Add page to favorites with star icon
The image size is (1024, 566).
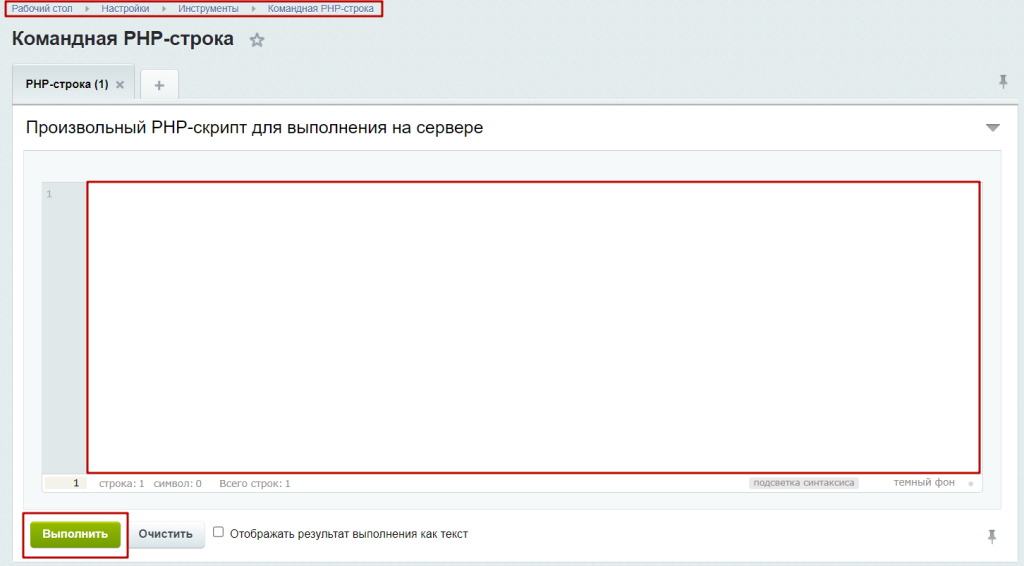(x=257, y=41)
